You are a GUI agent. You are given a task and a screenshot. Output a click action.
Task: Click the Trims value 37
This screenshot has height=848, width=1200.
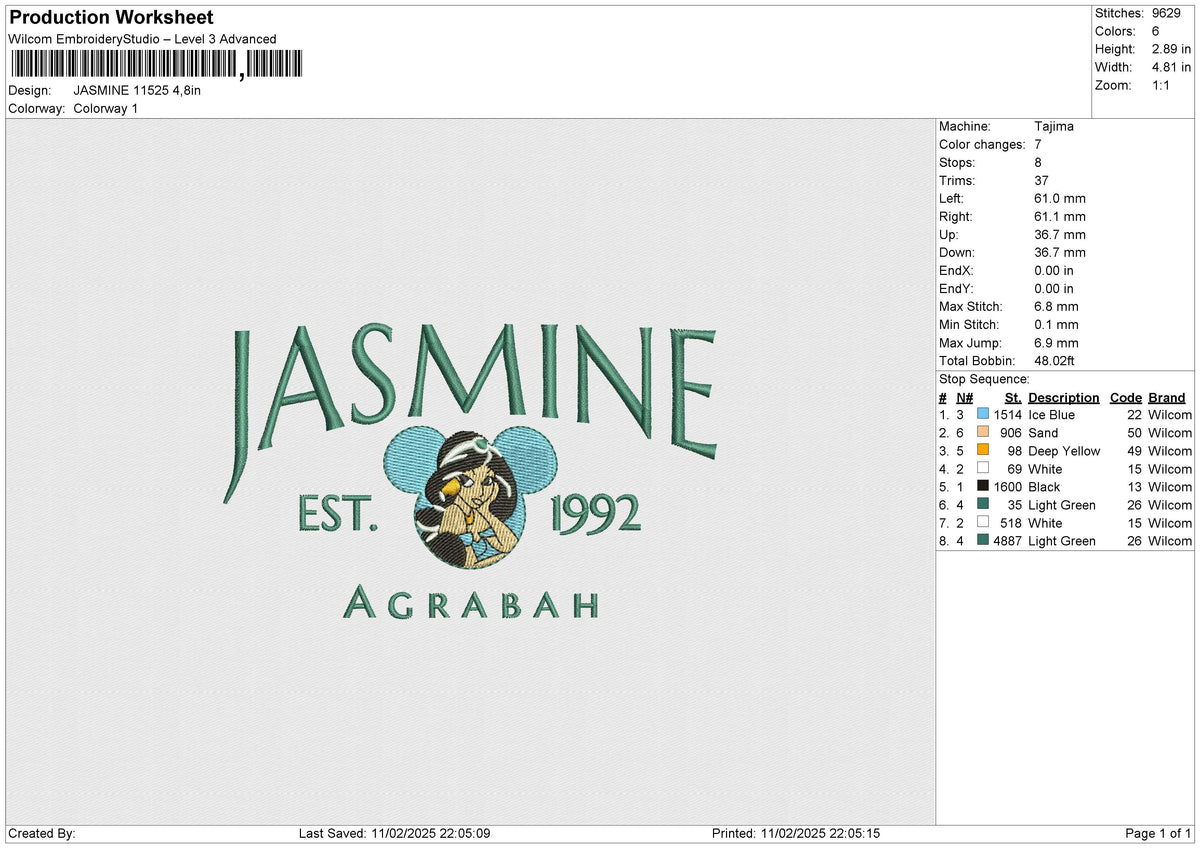[x=1042, y=181]
